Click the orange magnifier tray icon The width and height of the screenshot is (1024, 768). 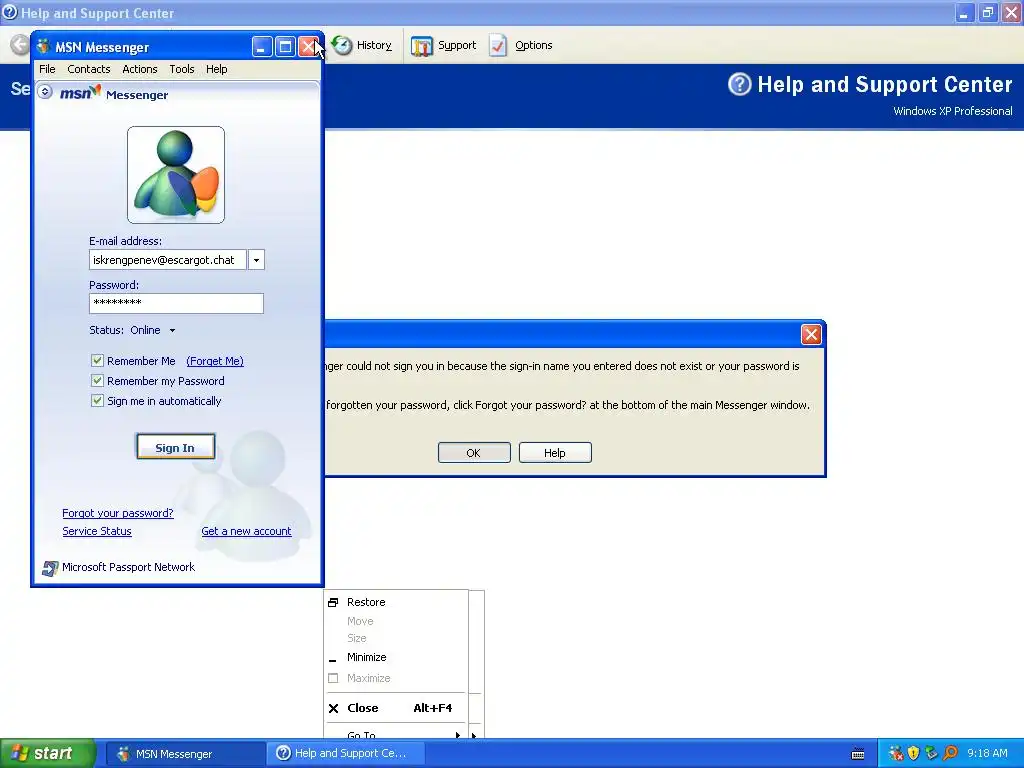click(950, 754)
